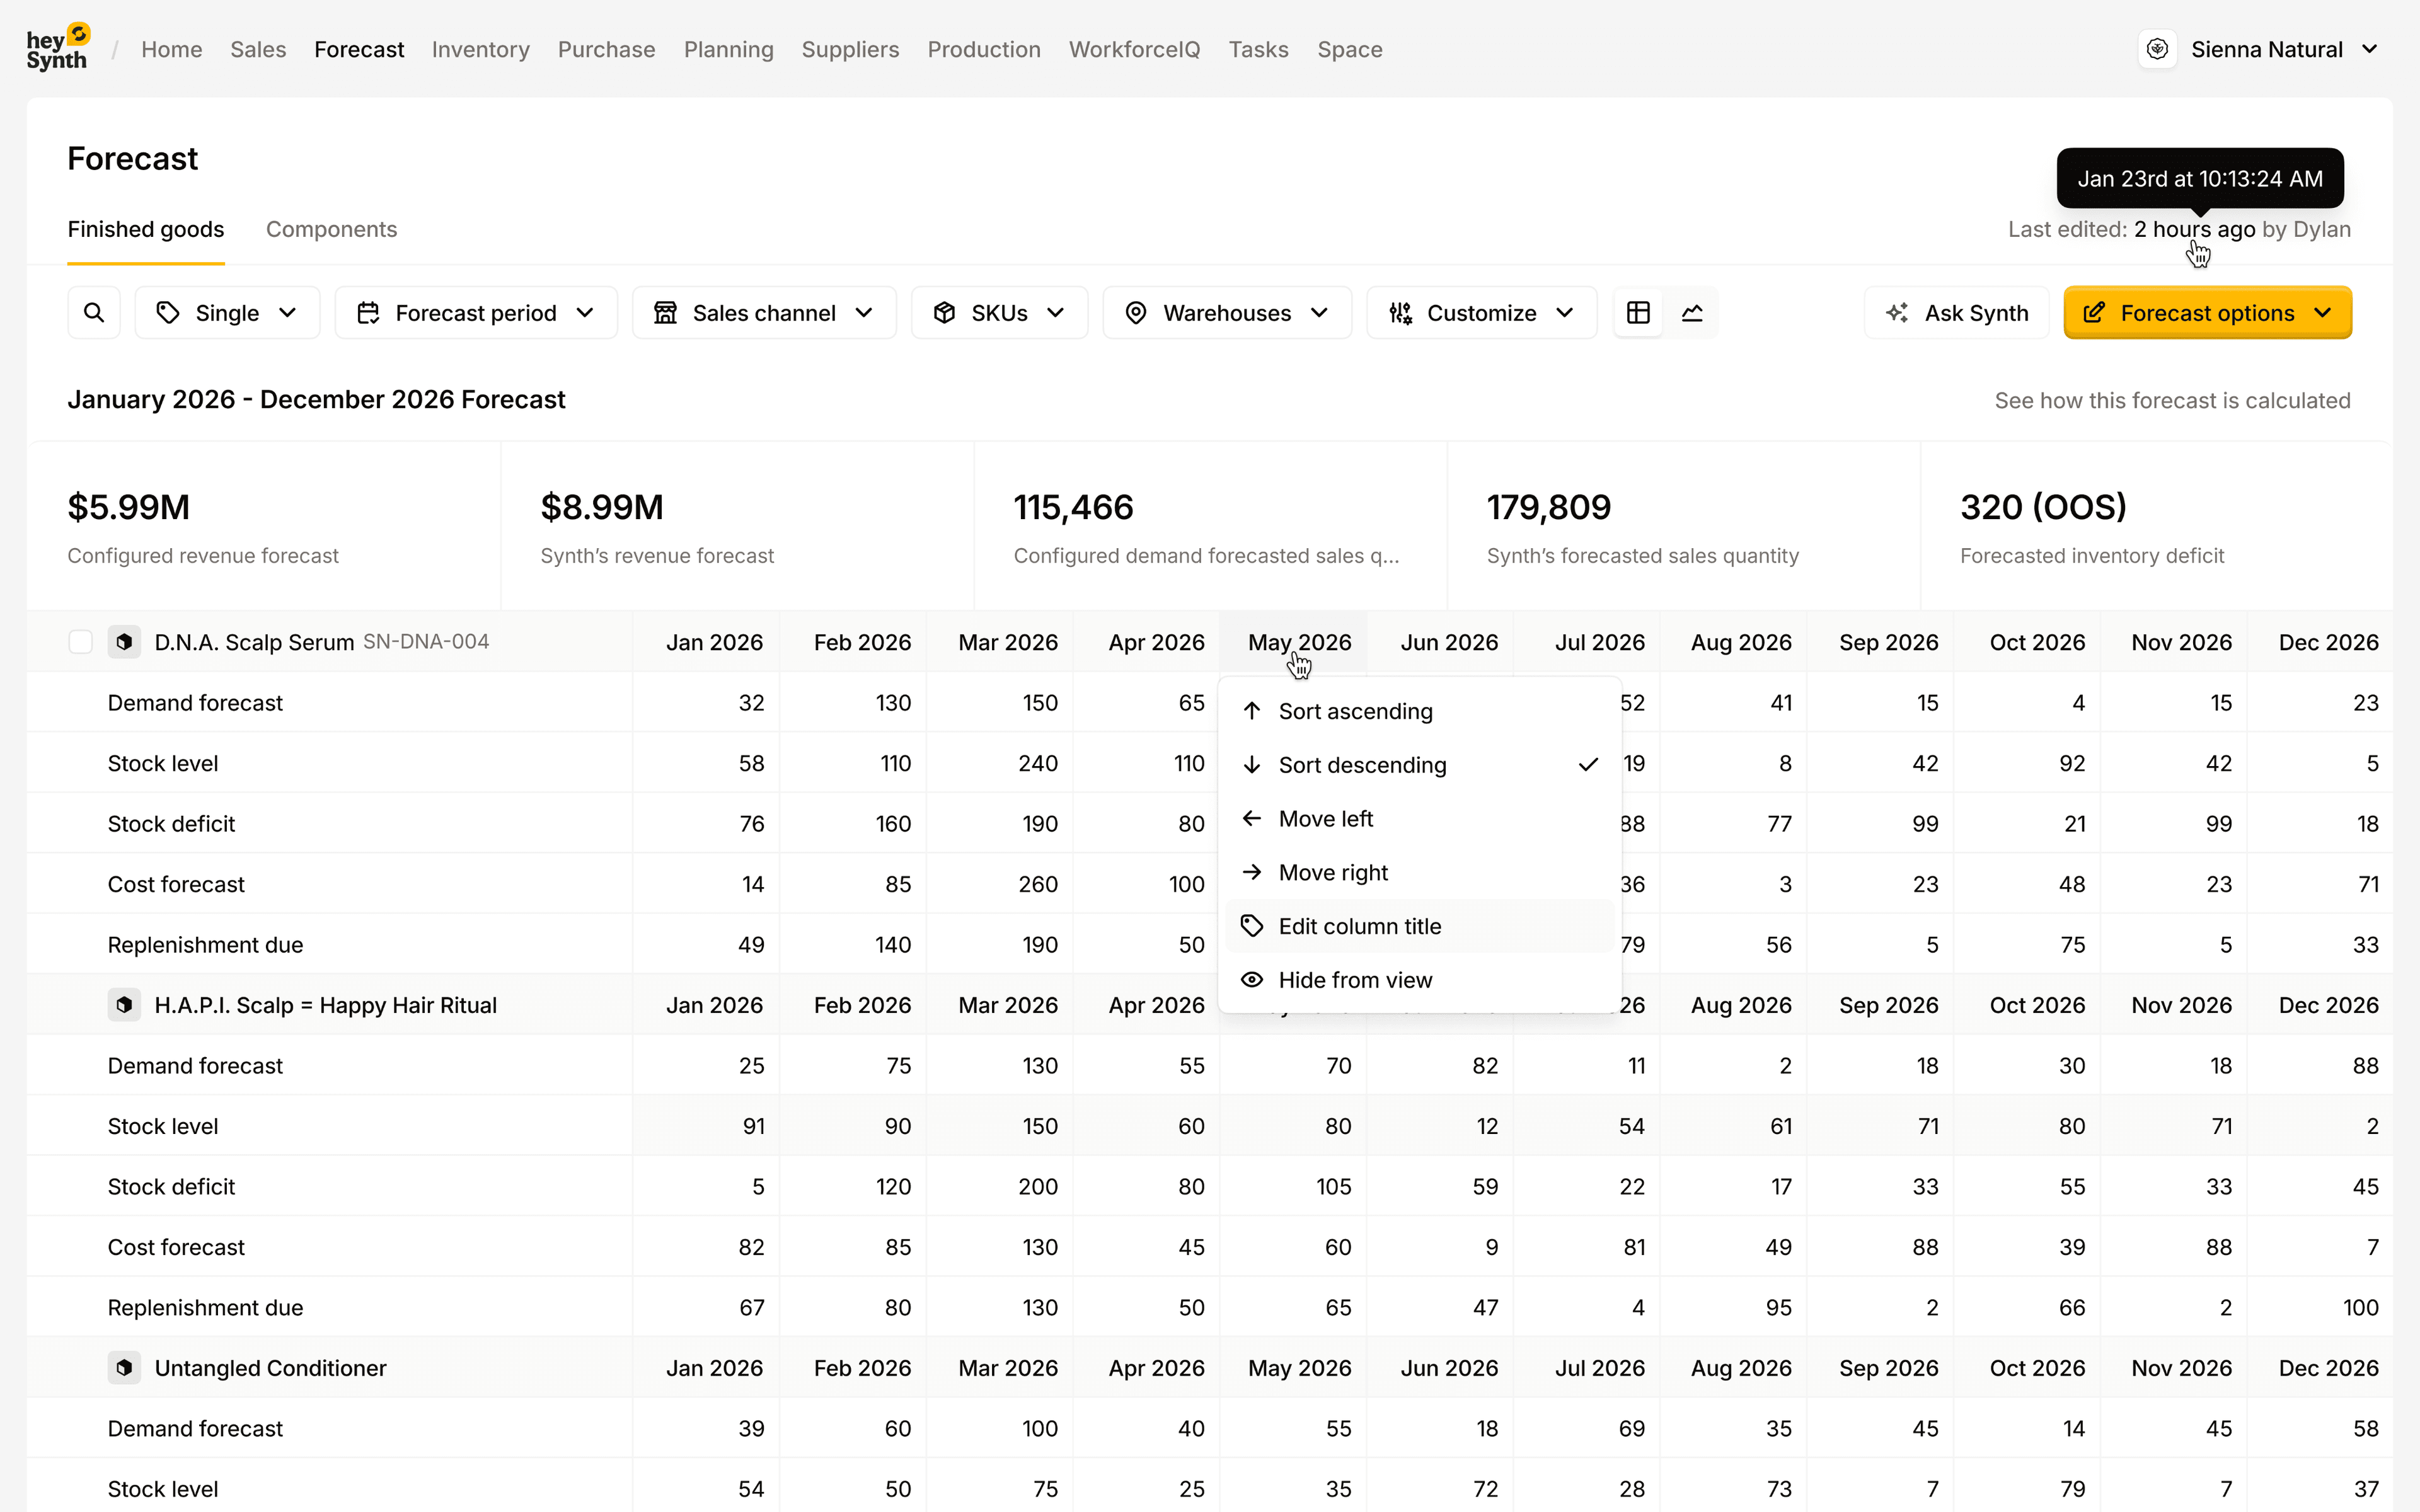Open See how this forecast is calculated

[x=2172, y=400]
